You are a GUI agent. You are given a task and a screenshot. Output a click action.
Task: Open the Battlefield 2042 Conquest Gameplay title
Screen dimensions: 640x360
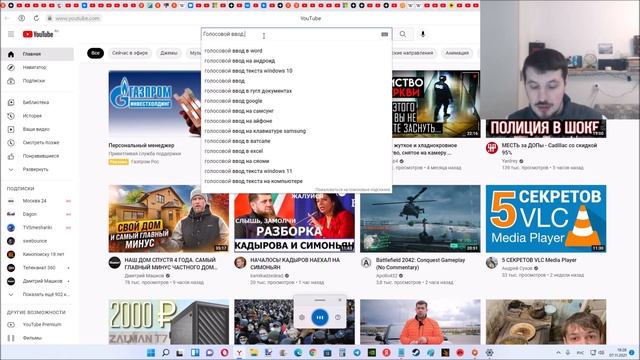click(420, 264)
